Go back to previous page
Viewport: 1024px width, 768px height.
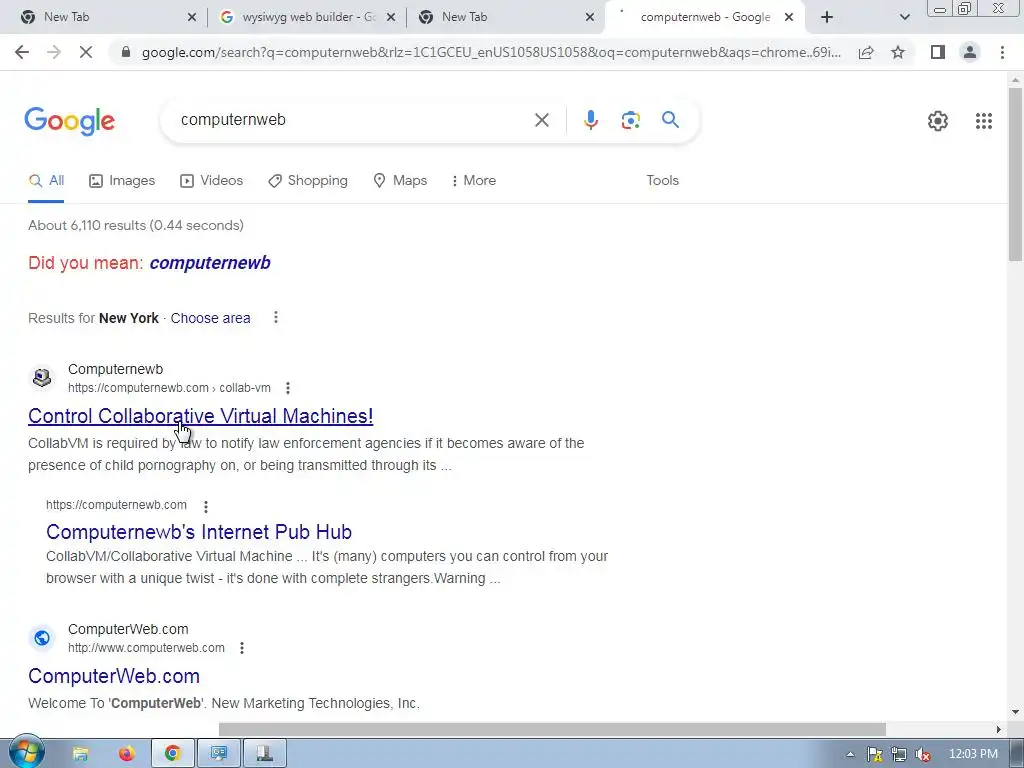click(x=22, y=52)
